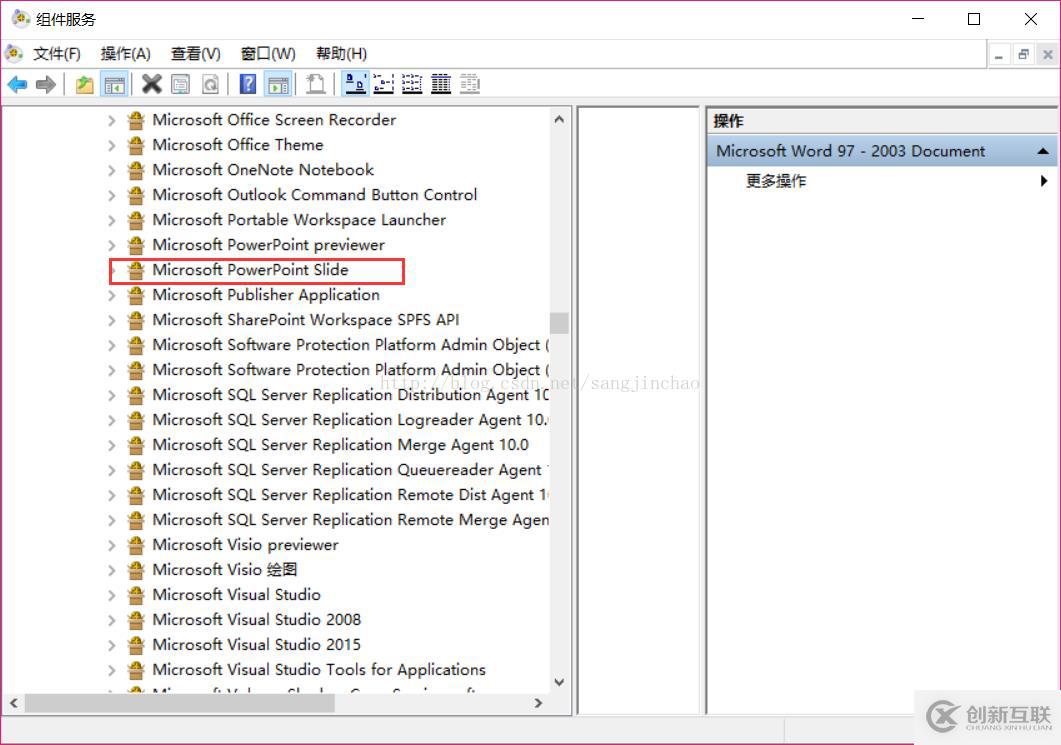The height and width of the screenshot is (745, 1061).
Task: Open the 查看(V) menu
Action: coord(196,53)
